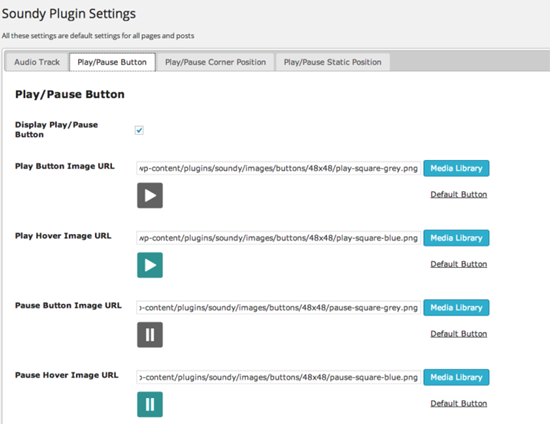Image resolution: width=550 pixels, height=424 pixels.
Task: Click the blue play hover preview image
Action: [150, 265]
